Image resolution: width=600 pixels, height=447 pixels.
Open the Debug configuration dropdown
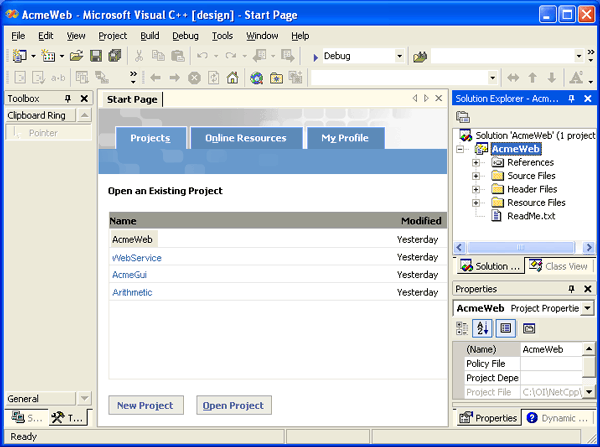click(x=399, y=56)
